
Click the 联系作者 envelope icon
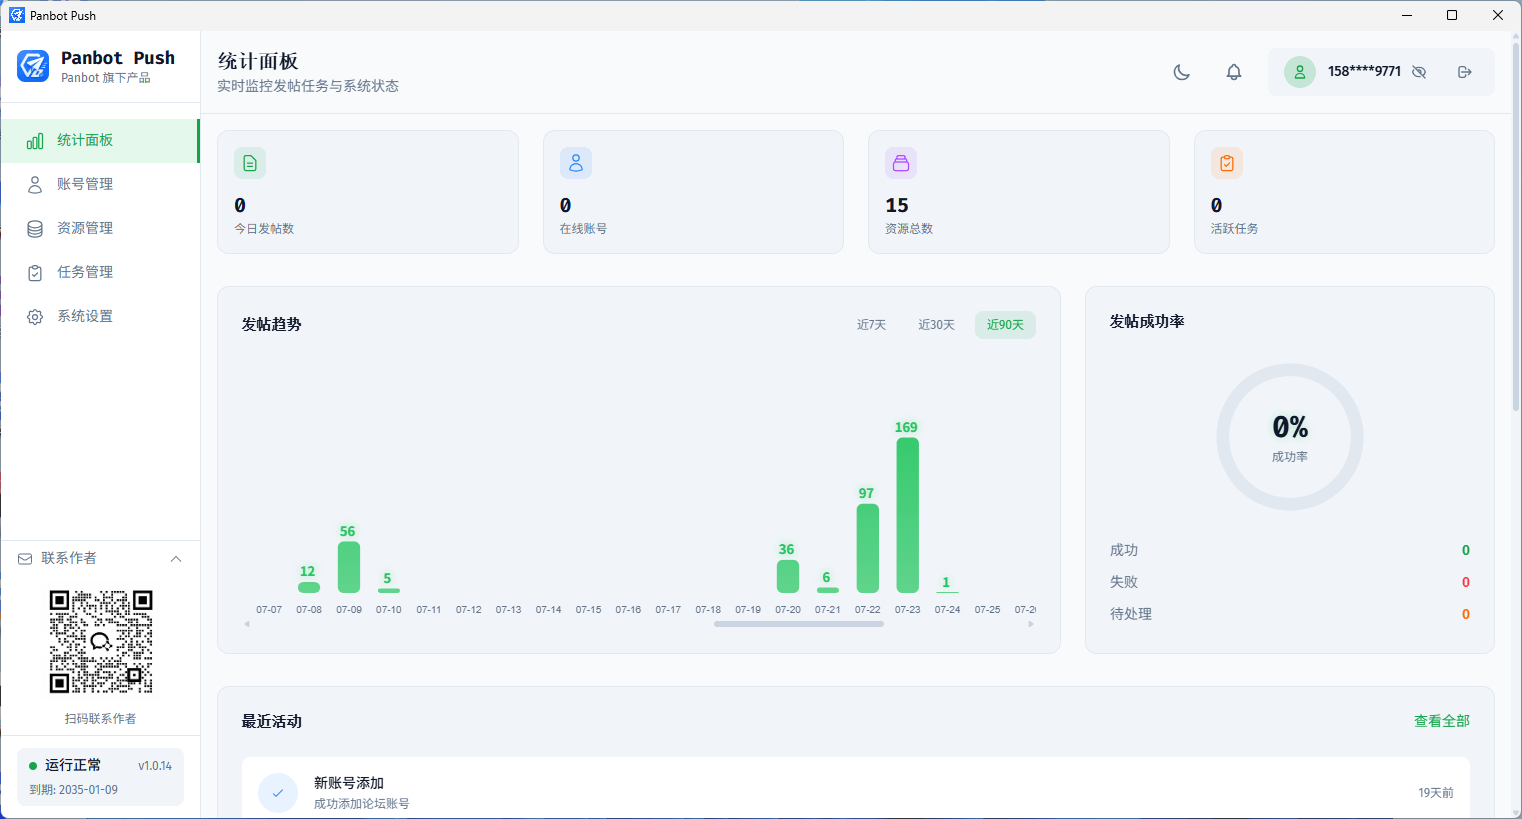(x=25, y=559)
